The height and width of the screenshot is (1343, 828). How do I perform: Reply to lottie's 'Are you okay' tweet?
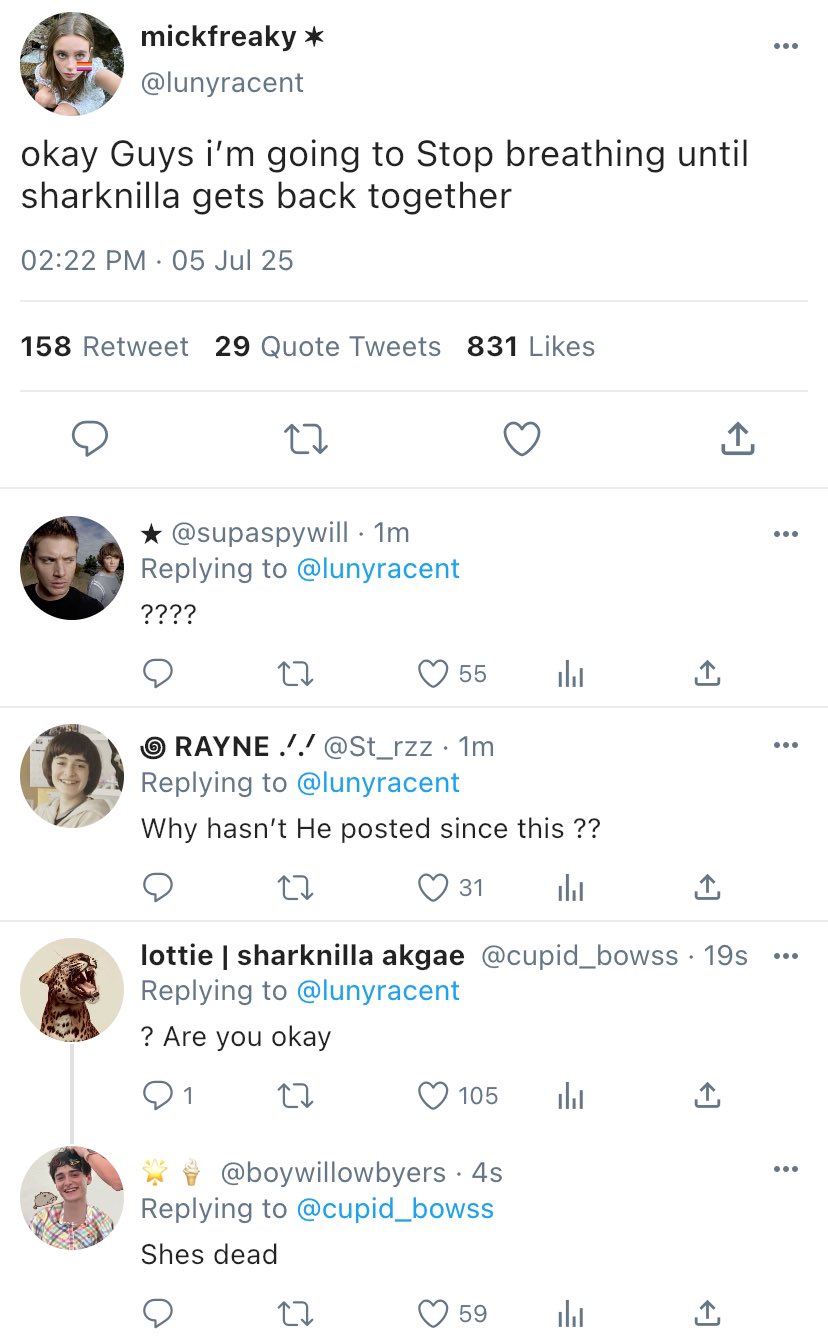click(158, 1096)
